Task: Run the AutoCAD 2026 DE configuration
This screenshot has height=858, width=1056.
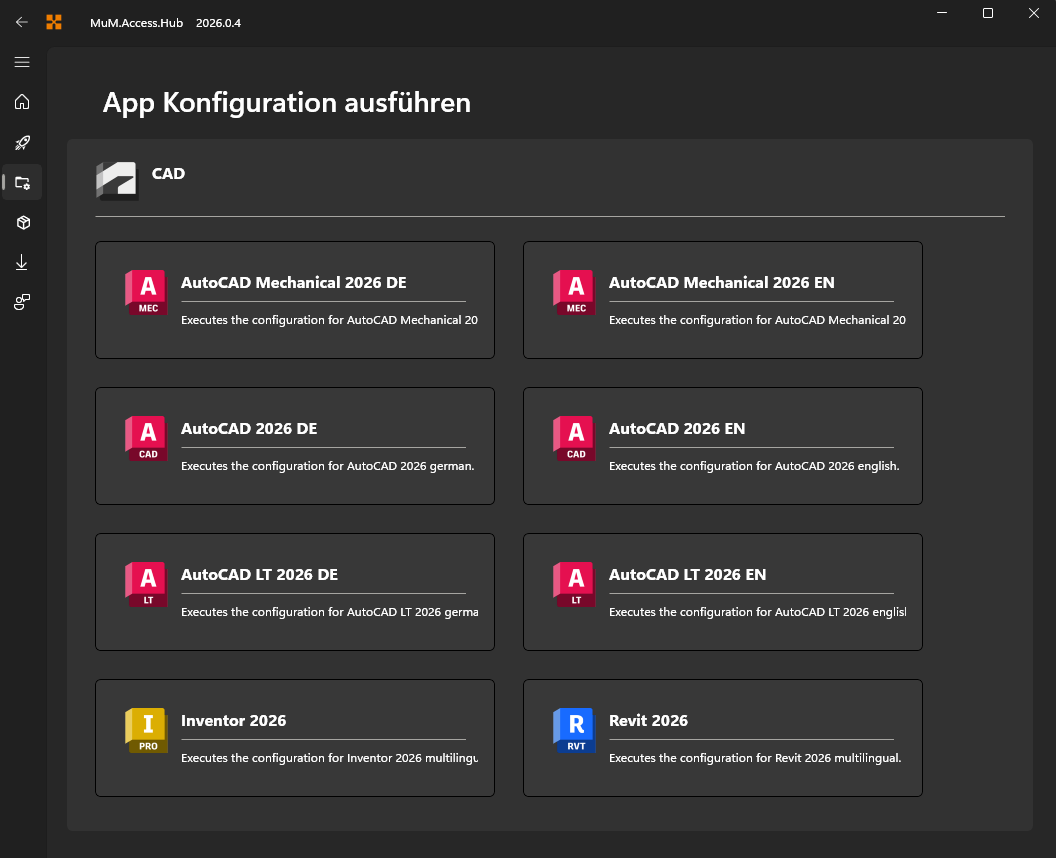Action: 294,446
